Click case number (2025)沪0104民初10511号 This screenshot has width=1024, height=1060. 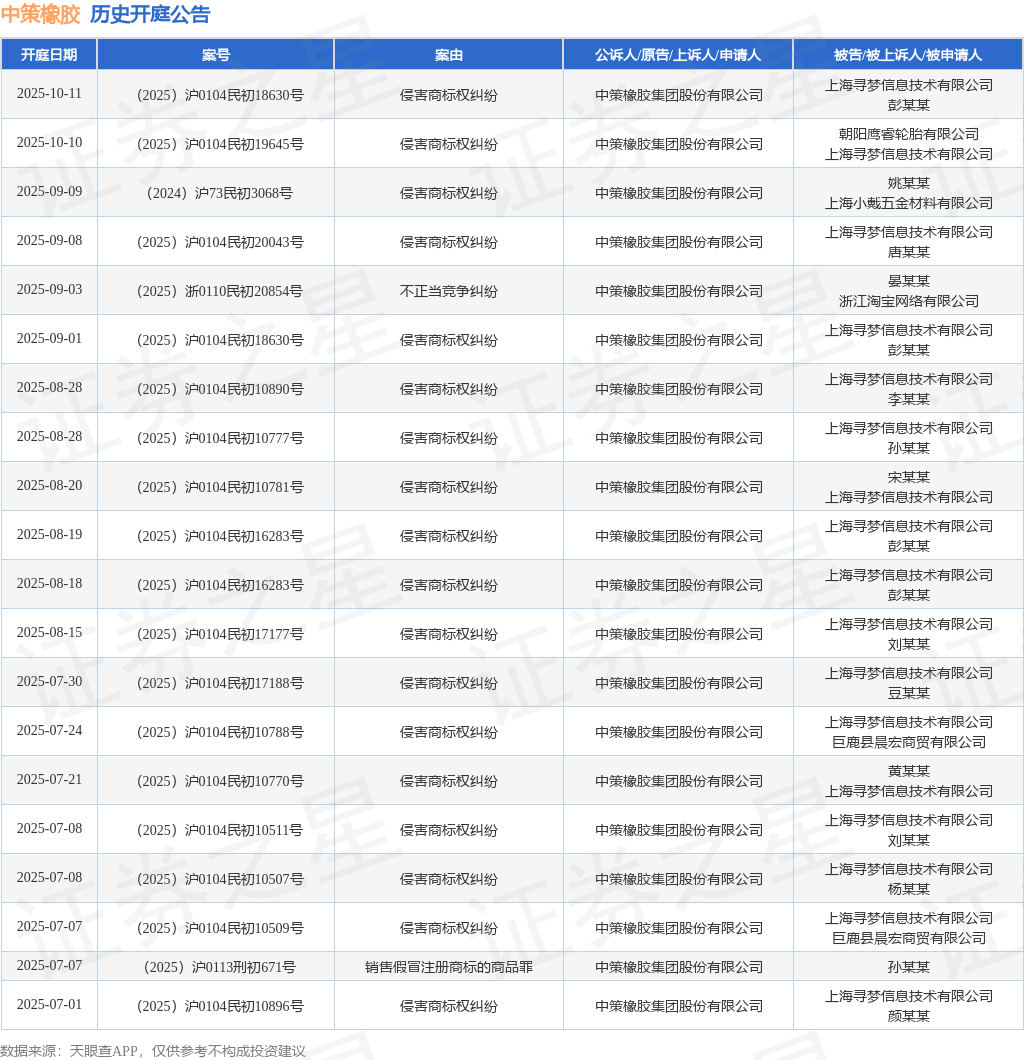click(x=220, y=830)
